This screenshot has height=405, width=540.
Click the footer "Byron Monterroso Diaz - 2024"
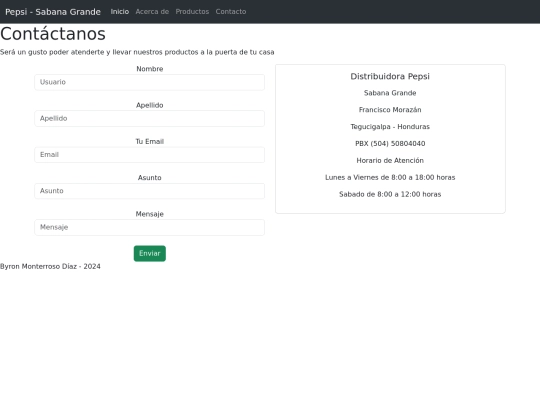tap(50, 267)
